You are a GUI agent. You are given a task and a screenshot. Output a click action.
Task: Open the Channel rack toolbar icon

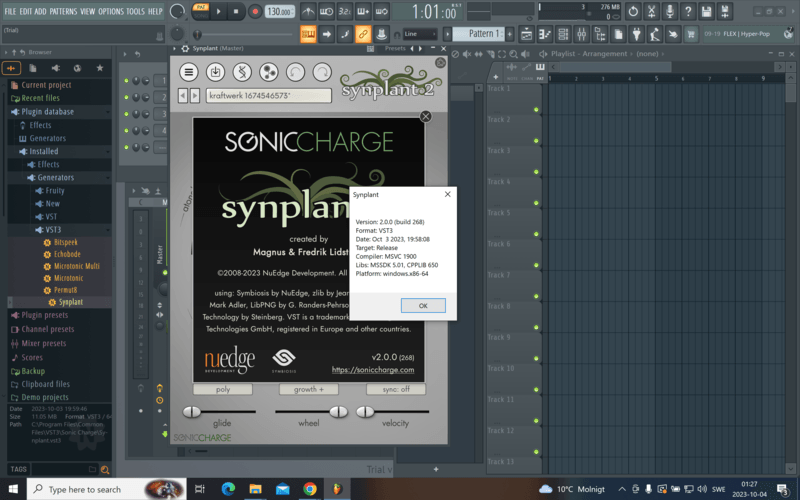563,34
